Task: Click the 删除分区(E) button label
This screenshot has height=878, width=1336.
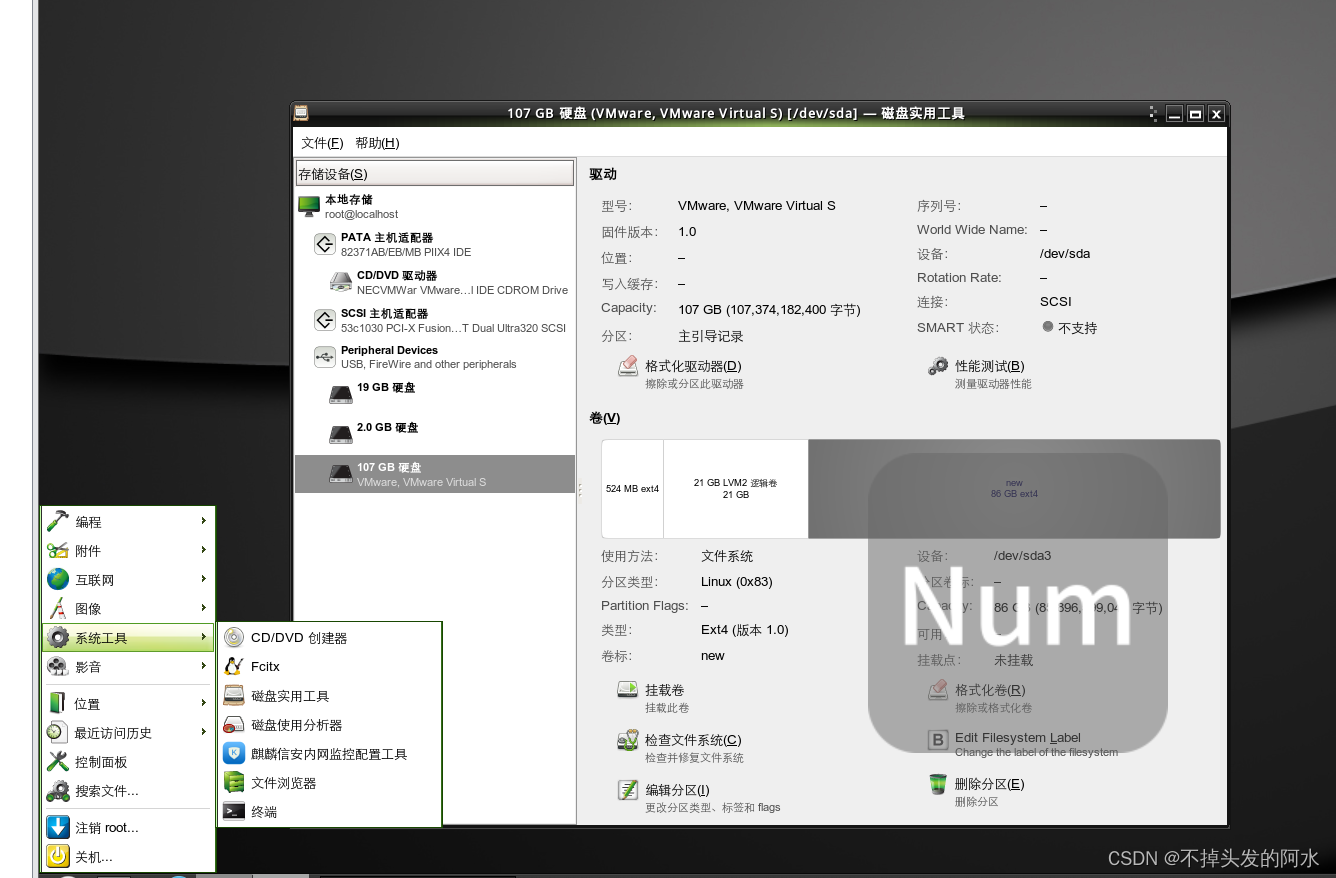Action: coord(990,784)
